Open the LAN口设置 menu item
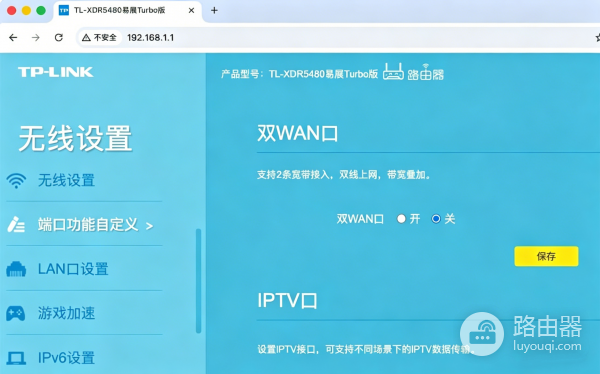 pyautogui.click(x=73, y=269)
